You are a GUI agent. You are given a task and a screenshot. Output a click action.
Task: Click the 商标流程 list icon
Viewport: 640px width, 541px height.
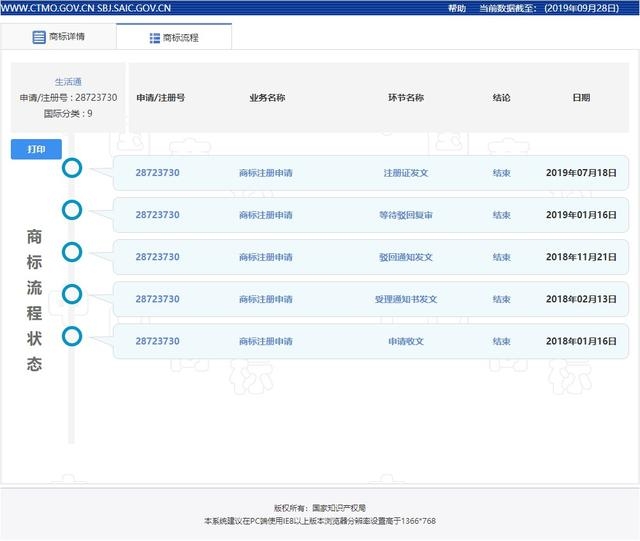(155, 38)
